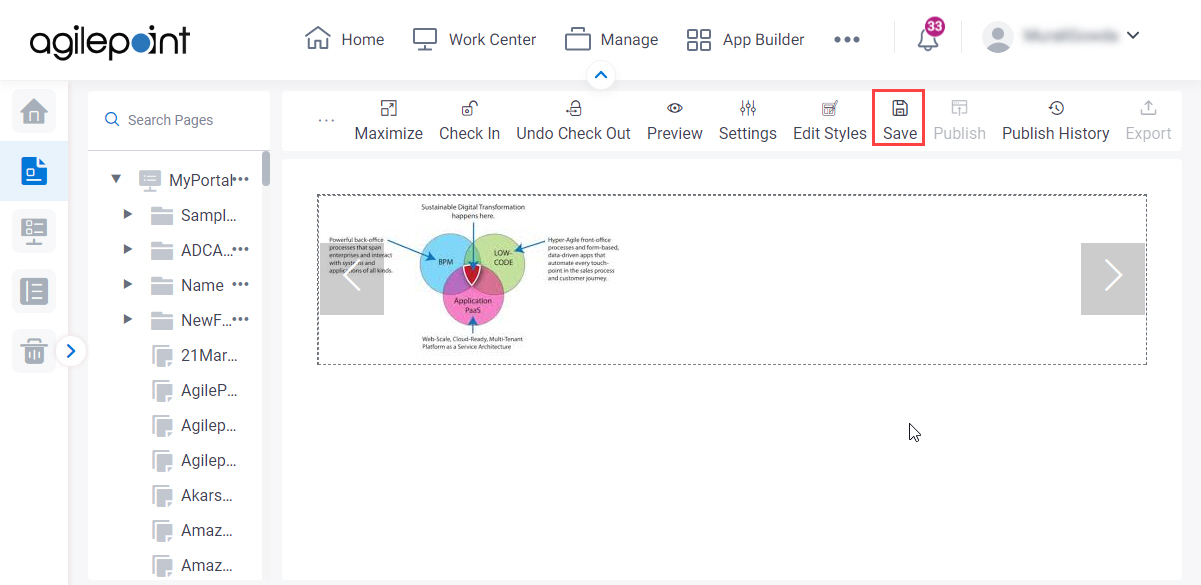
Task: Open options ellipsis for NewF... folder
Action: point(241,319)
